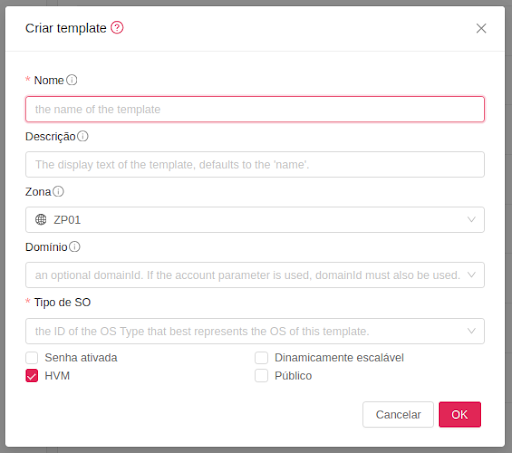The width and height of the screenshot is (512, 453).
Task: Focus the Descrição text field
Action: tap(255, 164)
